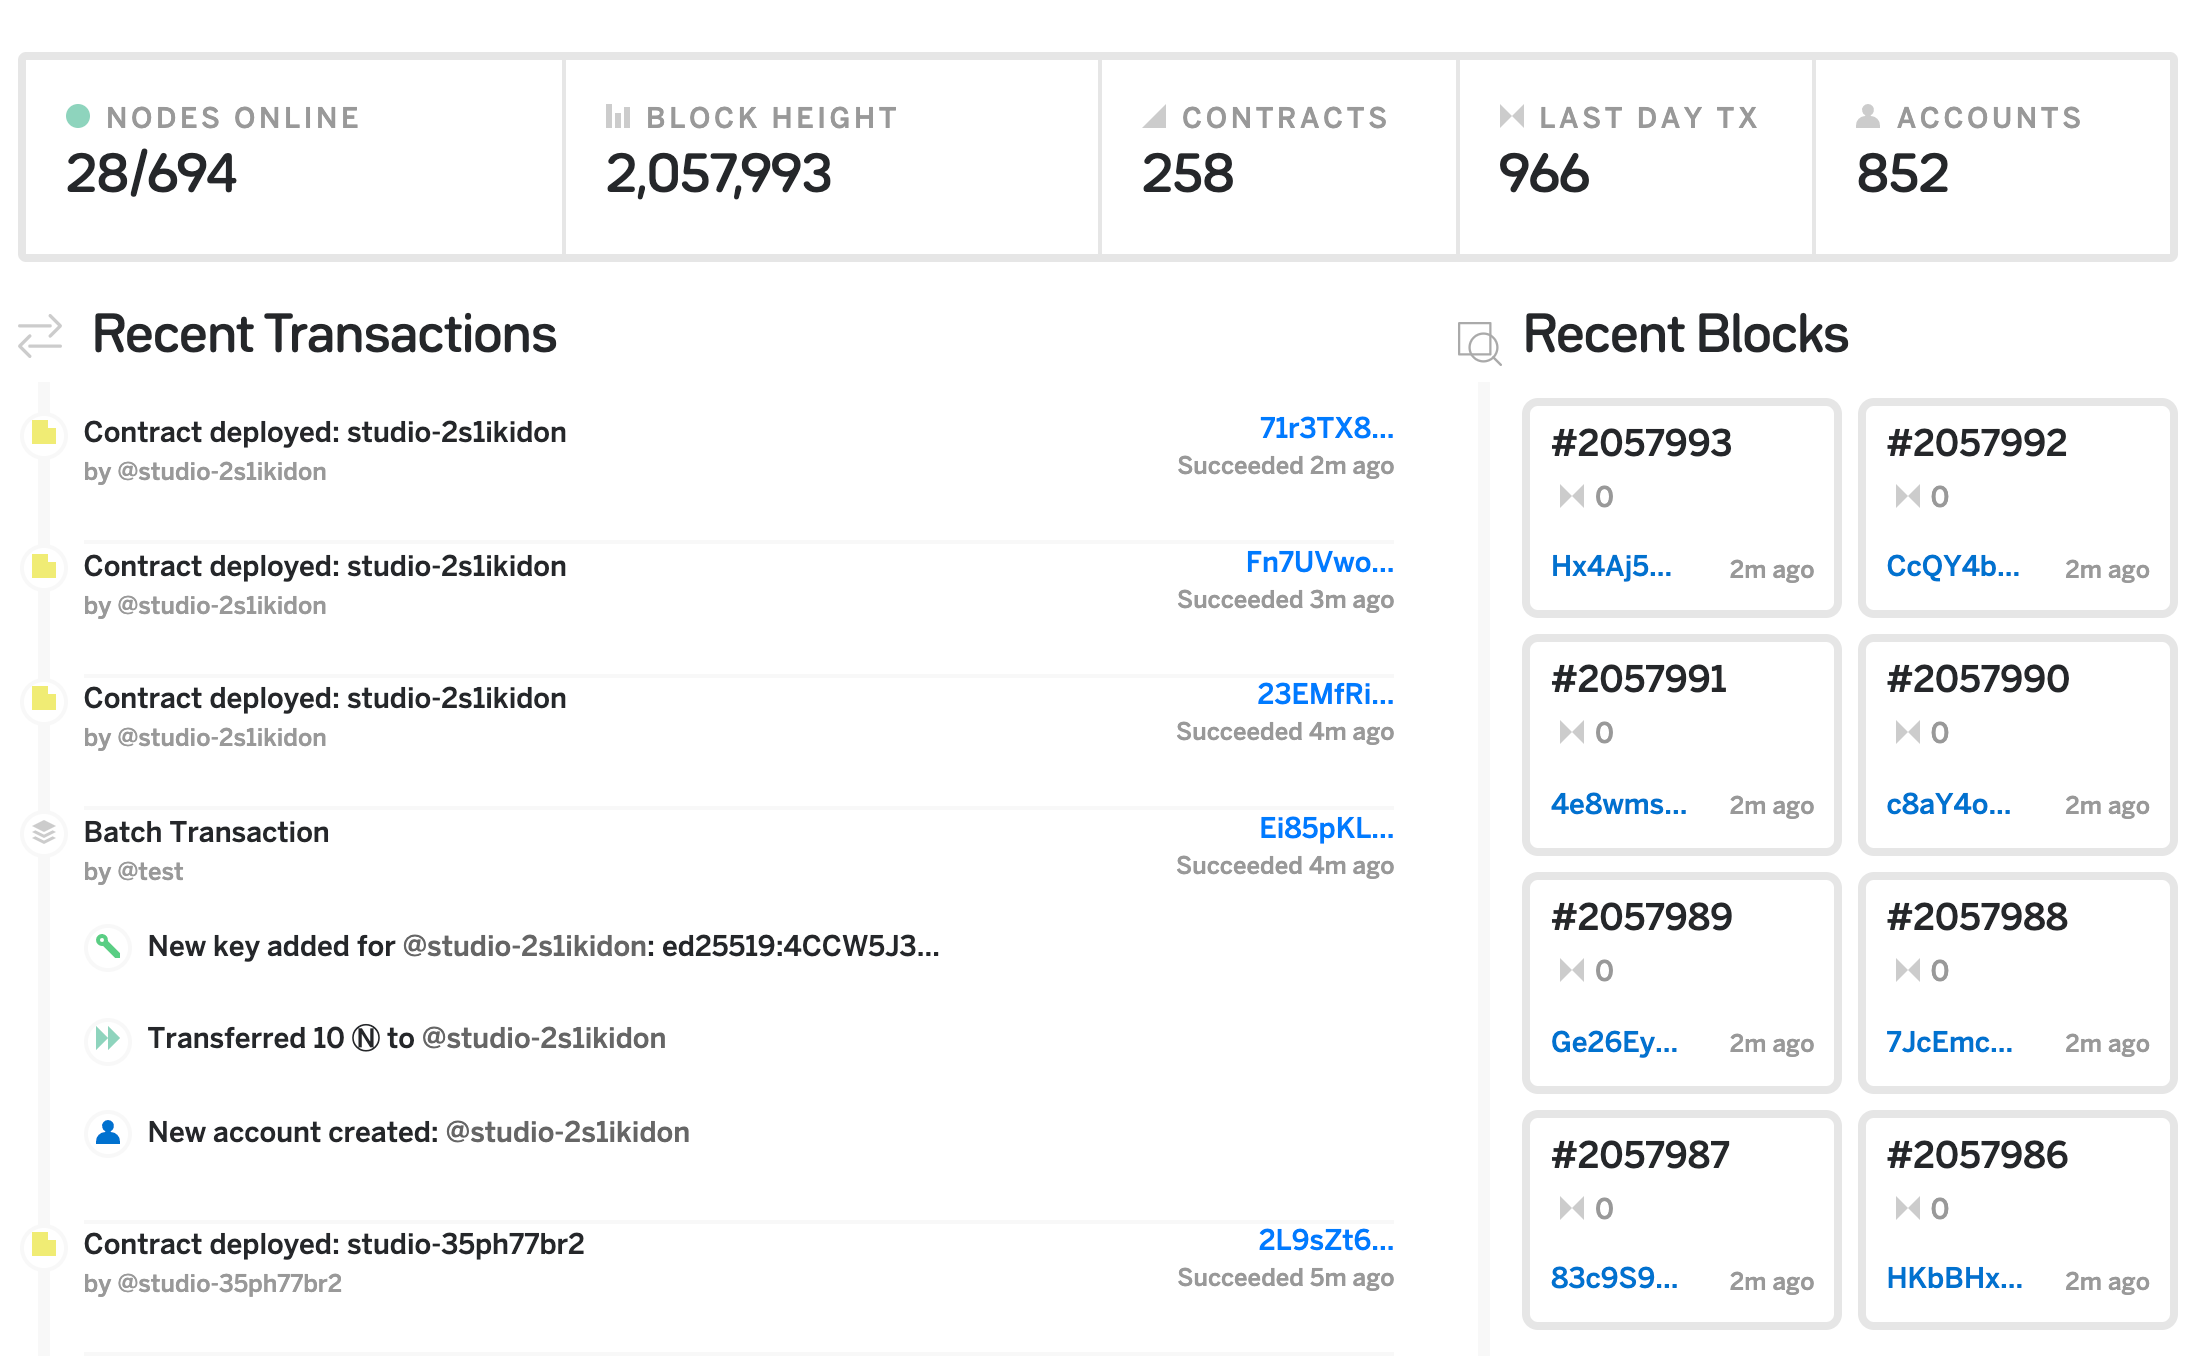Click the Accounts person icon
The height and width of the screenshot is (1356, 2200).
click(1867, 117)
